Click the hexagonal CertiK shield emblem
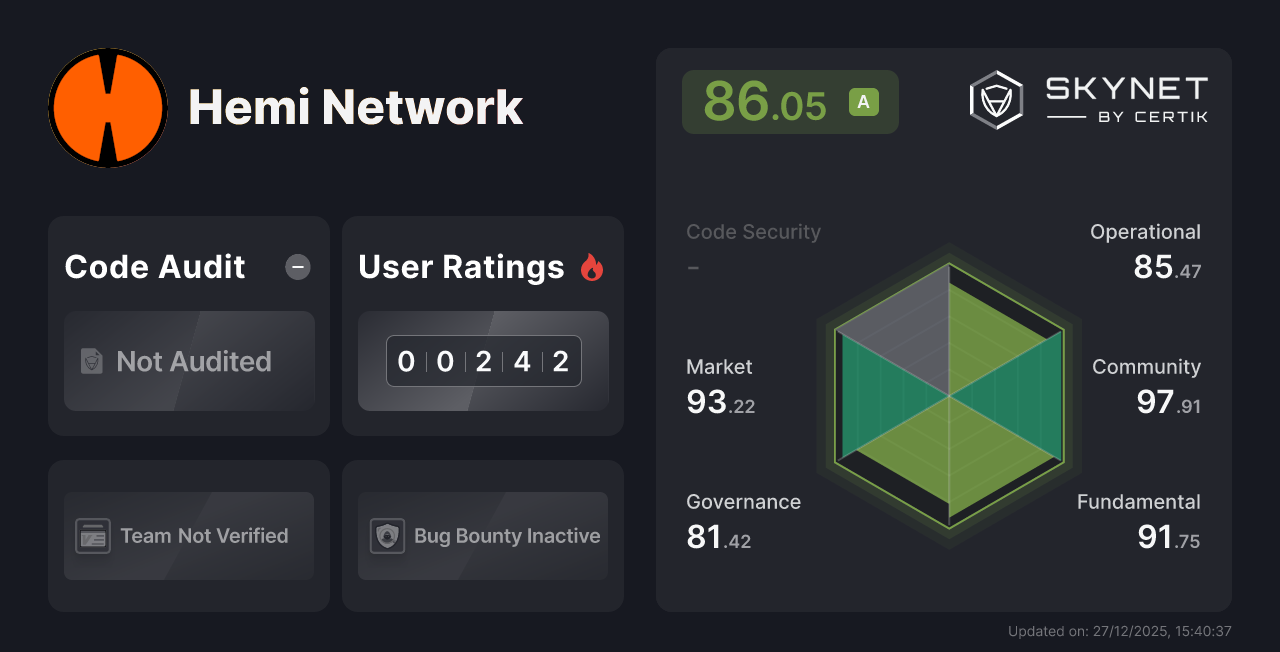Viewport: 1280px width, 652px height. coord(995,98)
